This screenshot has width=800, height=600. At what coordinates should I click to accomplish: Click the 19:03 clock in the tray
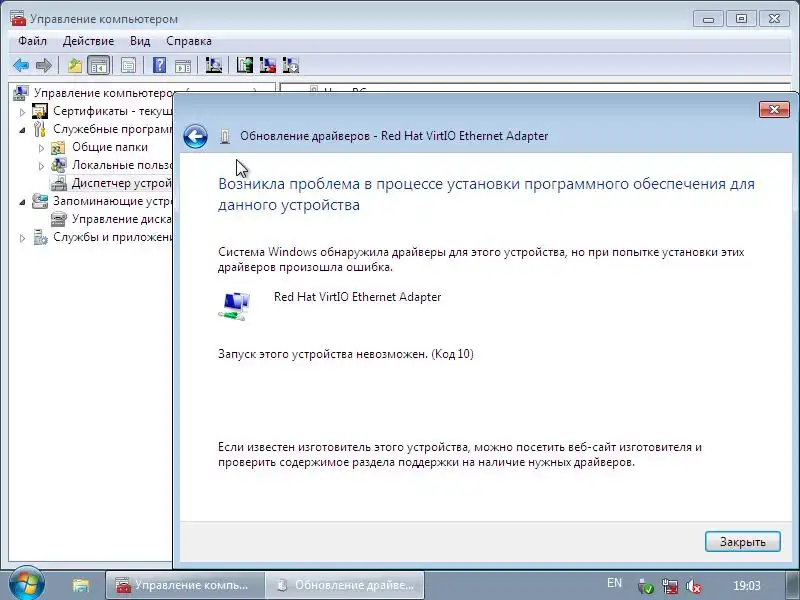click(x=746, y=586)
